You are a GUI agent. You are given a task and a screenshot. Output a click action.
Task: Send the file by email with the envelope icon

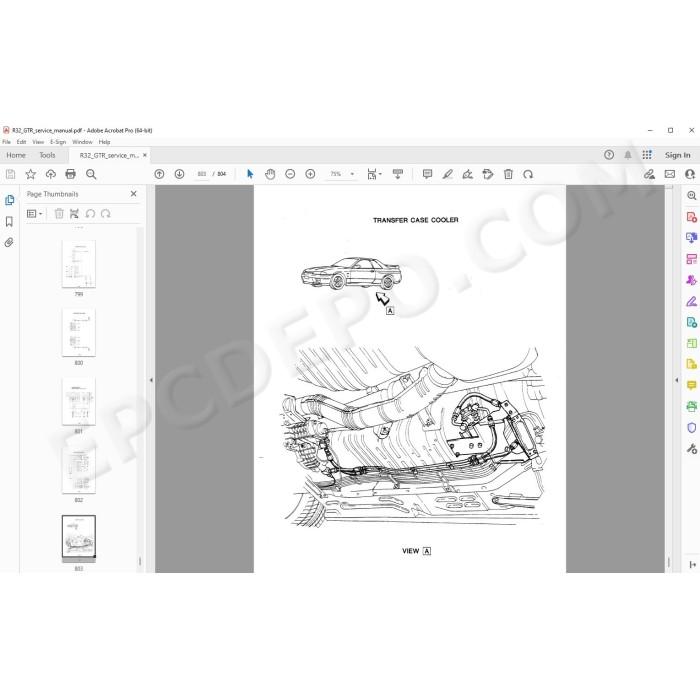tap(670, 174)
